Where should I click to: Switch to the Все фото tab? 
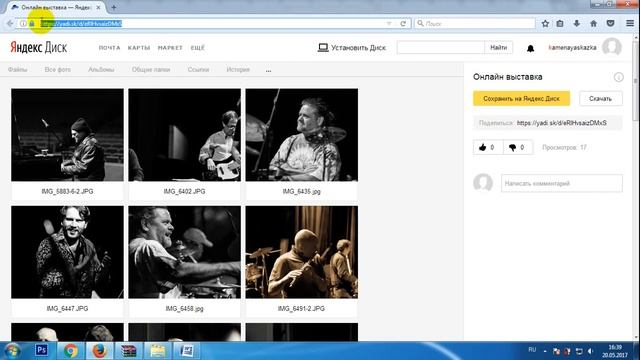58,70
